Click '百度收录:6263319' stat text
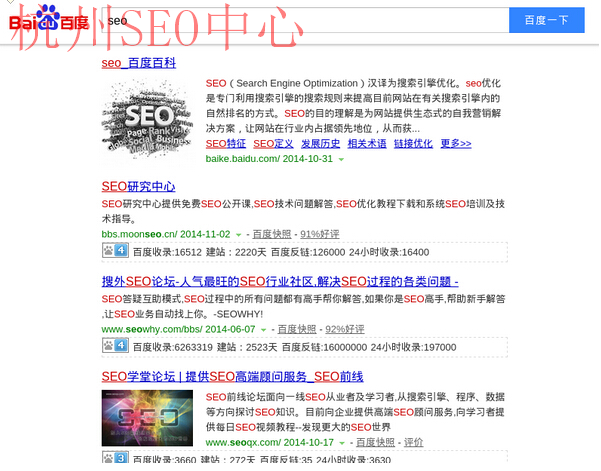601x471 pixels. click(x=173, y=348)
